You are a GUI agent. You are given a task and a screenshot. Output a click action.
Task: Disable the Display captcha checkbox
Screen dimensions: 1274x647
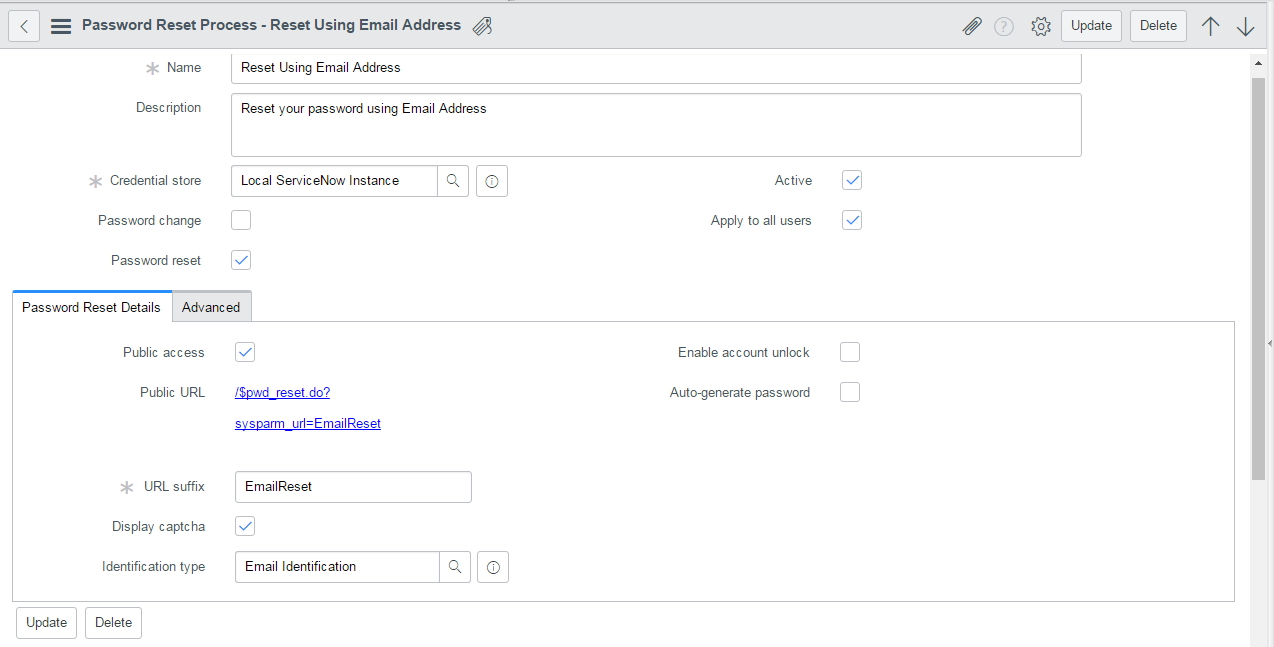[x=244, y=525]
